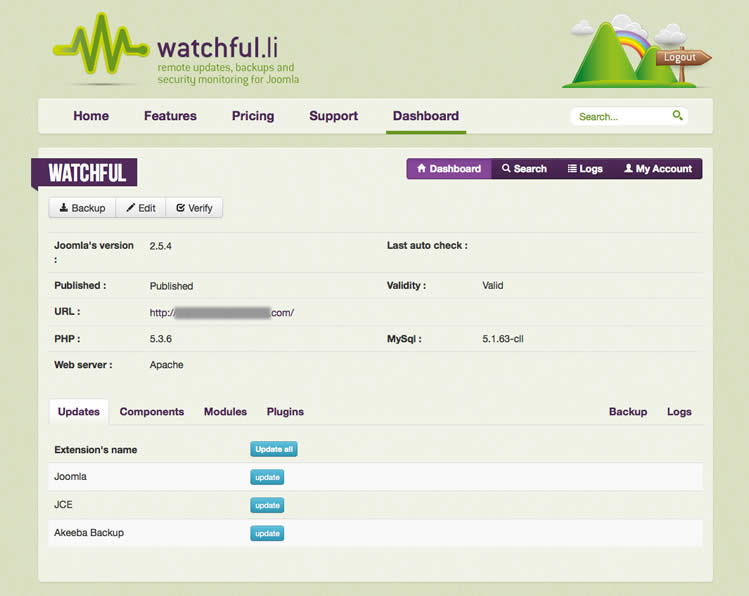The height and width of the screenshot is (596, 749).
Task: Click the Akeeba Backup row name
Action: point(89,532)
